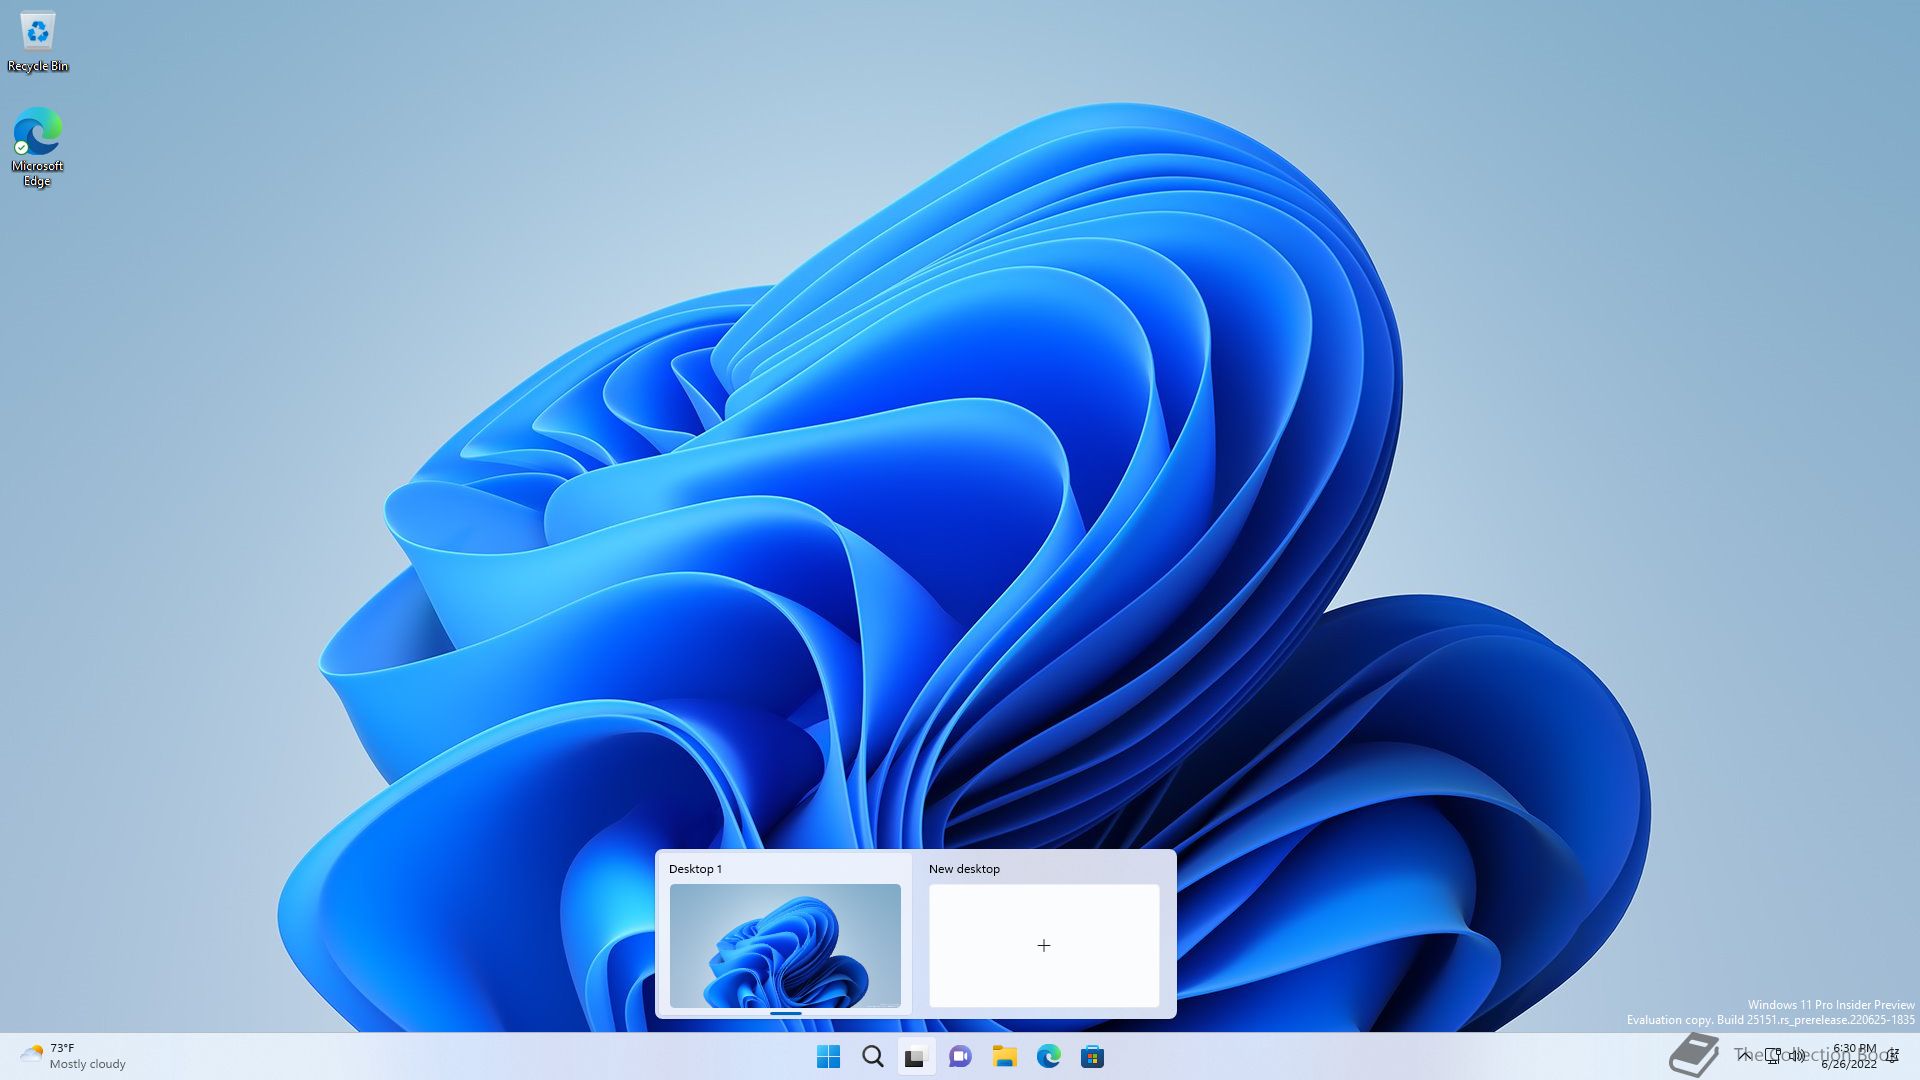Viewport: 1920px width, 1080px height.
Task: Open network status tray icon
Action: [x=1772, y=1055]
